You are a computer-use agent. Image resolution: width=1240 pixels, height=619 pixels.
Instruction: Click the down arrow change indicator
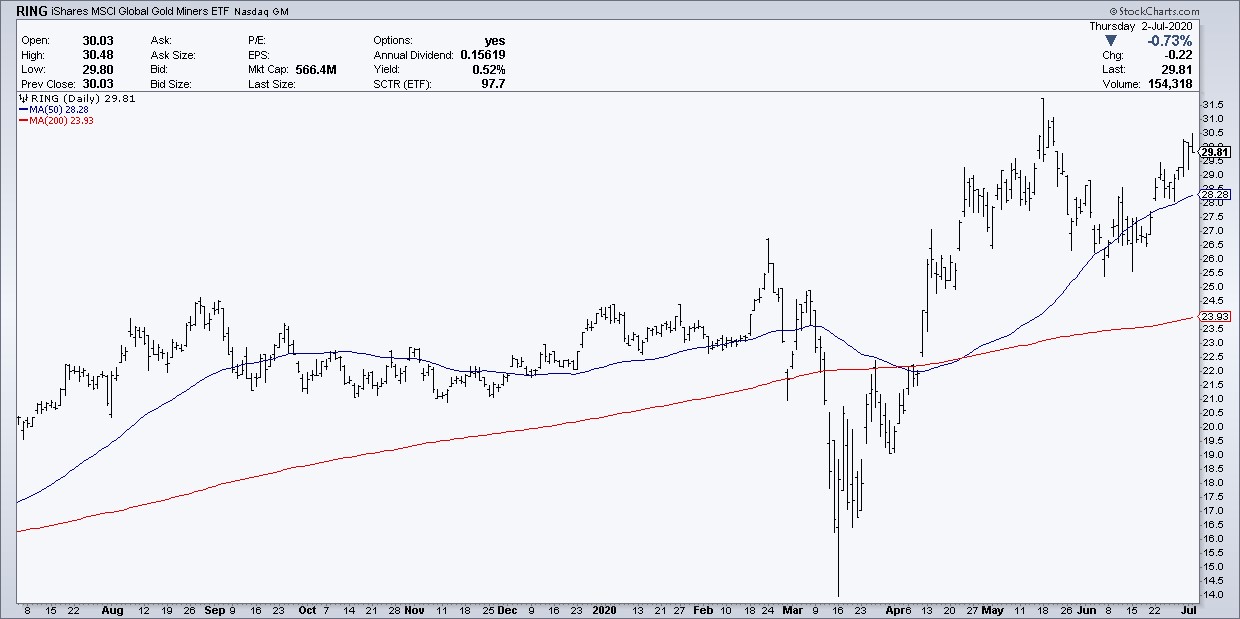tap(1095, 40)
